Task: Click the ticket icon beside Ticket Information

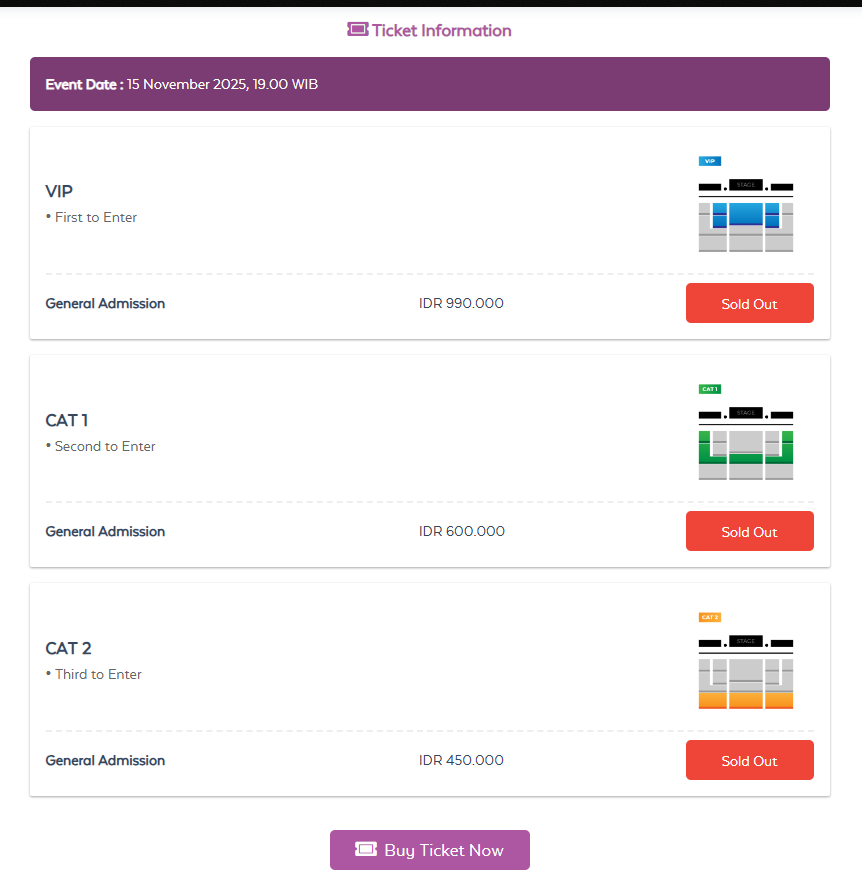Action: pos(358,30)
